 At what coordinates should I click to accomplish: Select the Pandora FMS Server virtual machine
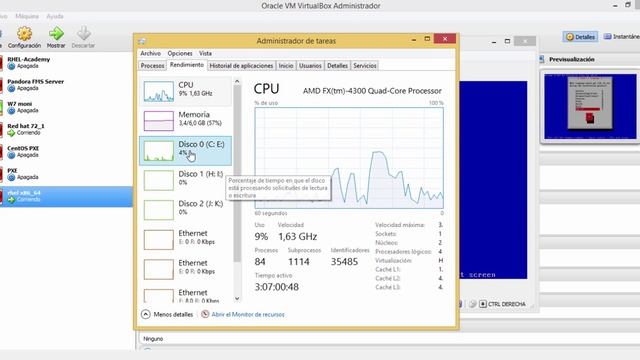pyautogui.click(x=66, y=84)
